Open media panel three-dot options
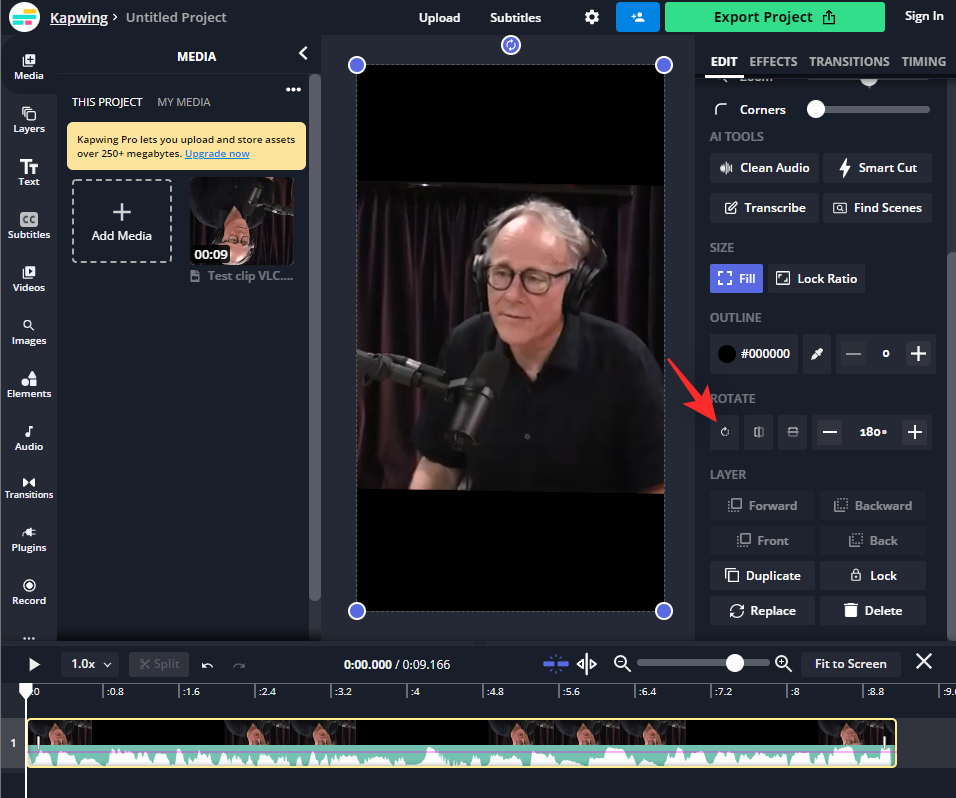This screenshot has width=956, height=798. (293, 90)
